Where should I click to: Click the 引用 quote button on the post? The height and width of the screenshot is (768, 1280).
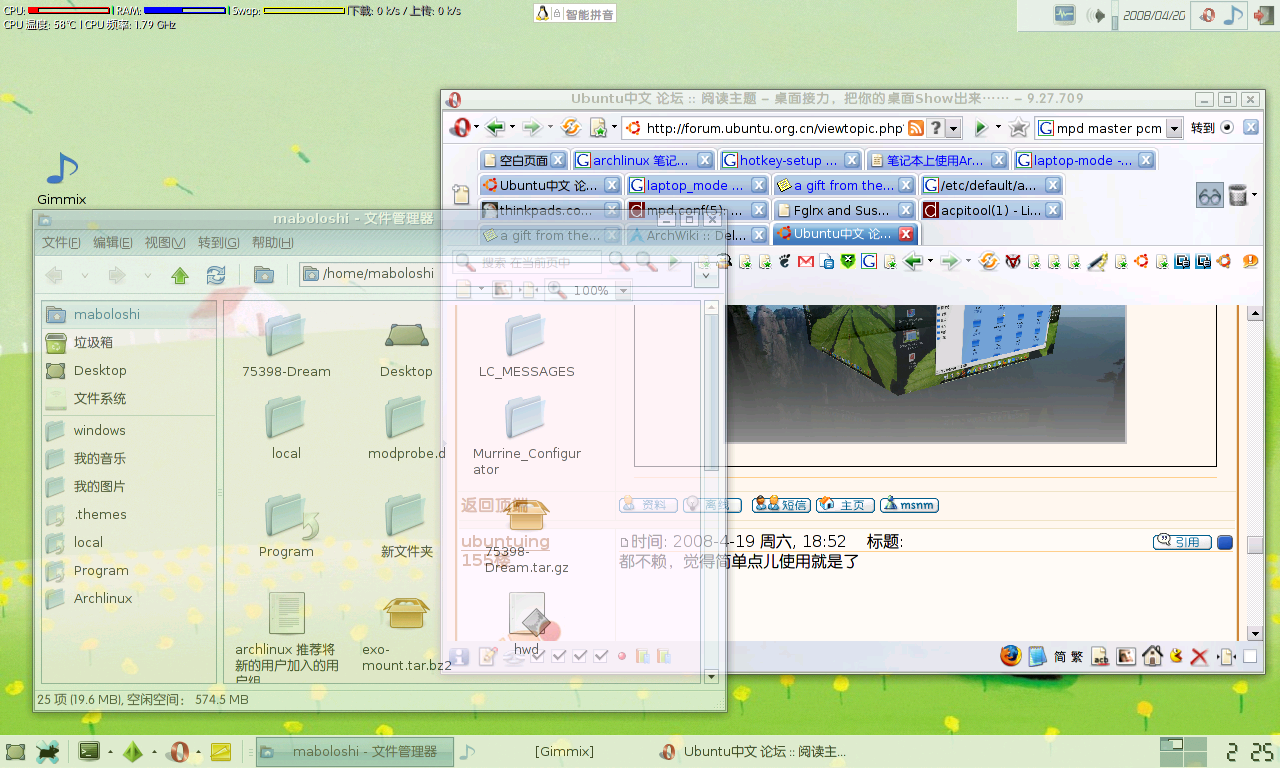tap(1182, 542)
